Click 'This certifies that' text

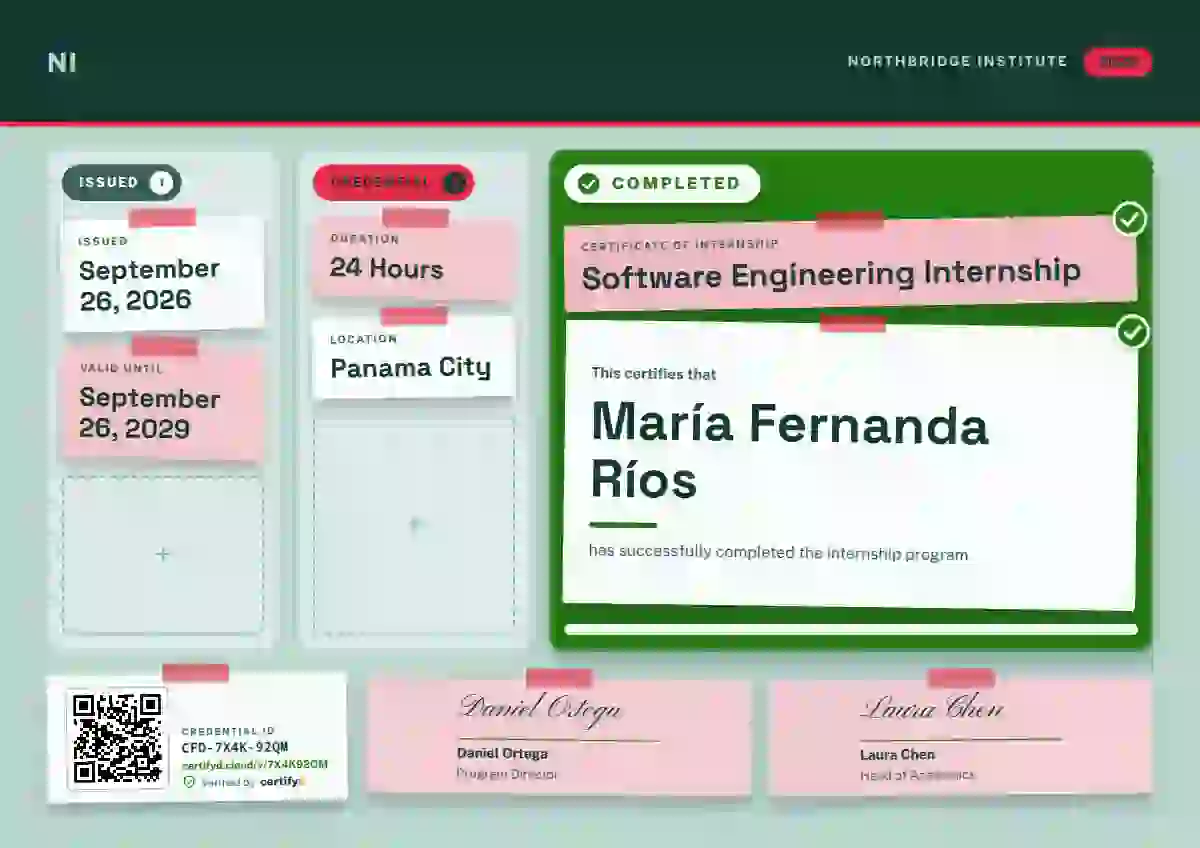(654, 374)
